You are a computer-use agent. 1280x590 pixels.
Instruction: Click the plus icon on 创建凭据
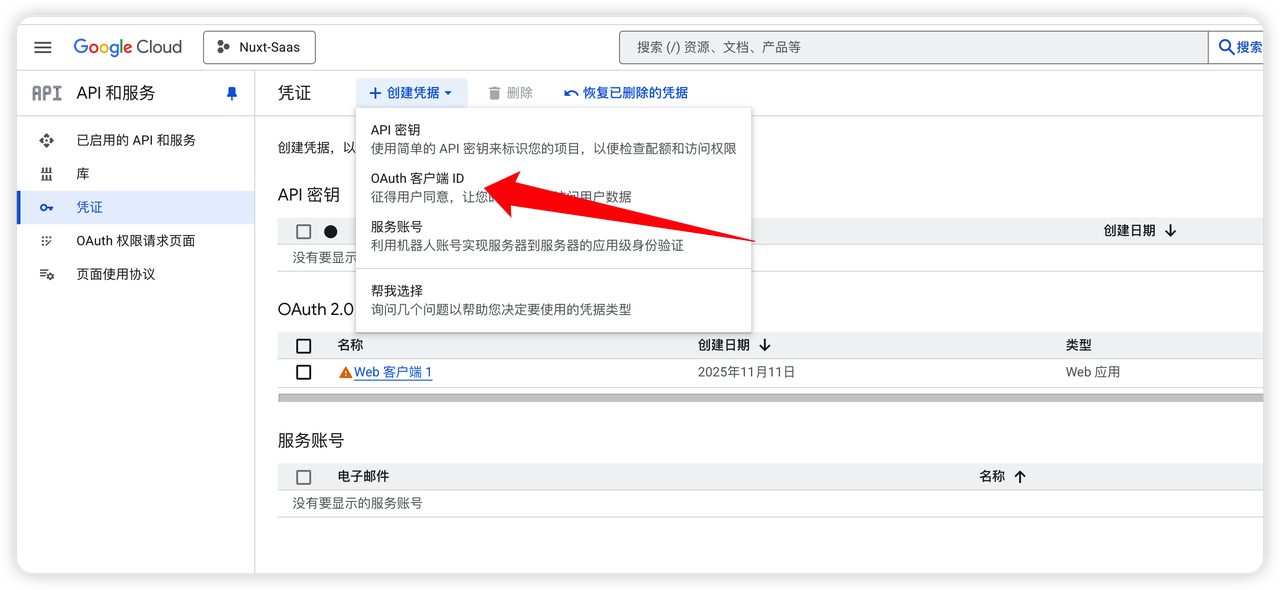[375, 93]
